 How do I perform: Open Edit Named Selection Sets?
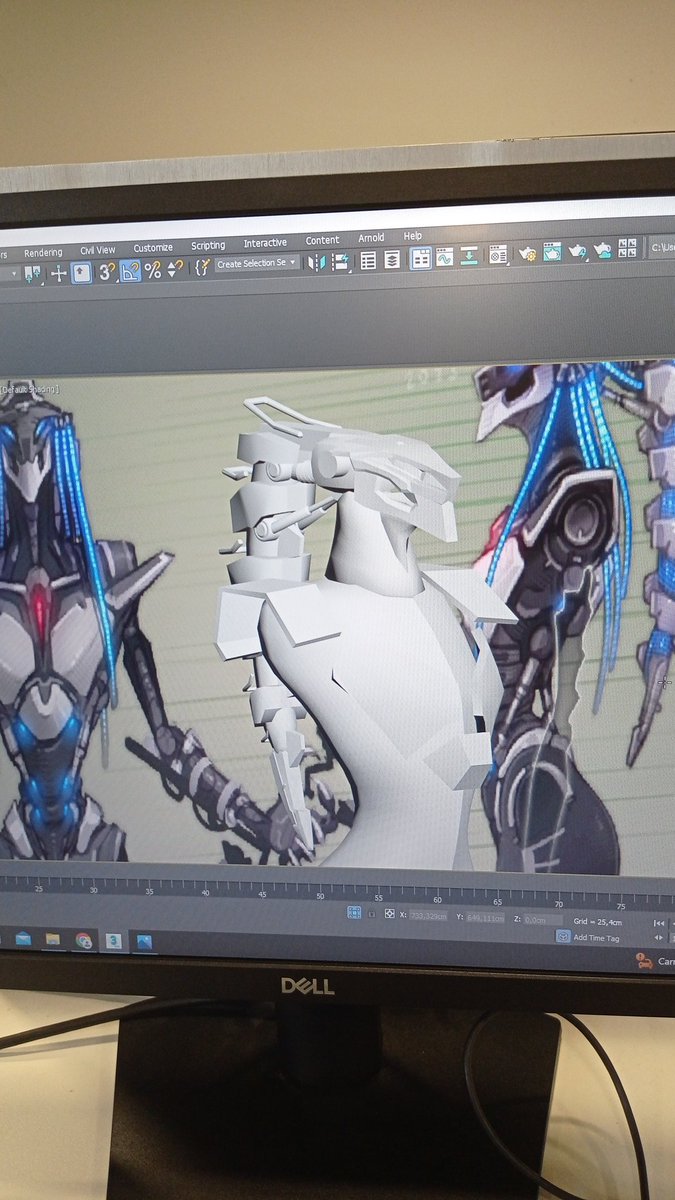pos(202,267)
